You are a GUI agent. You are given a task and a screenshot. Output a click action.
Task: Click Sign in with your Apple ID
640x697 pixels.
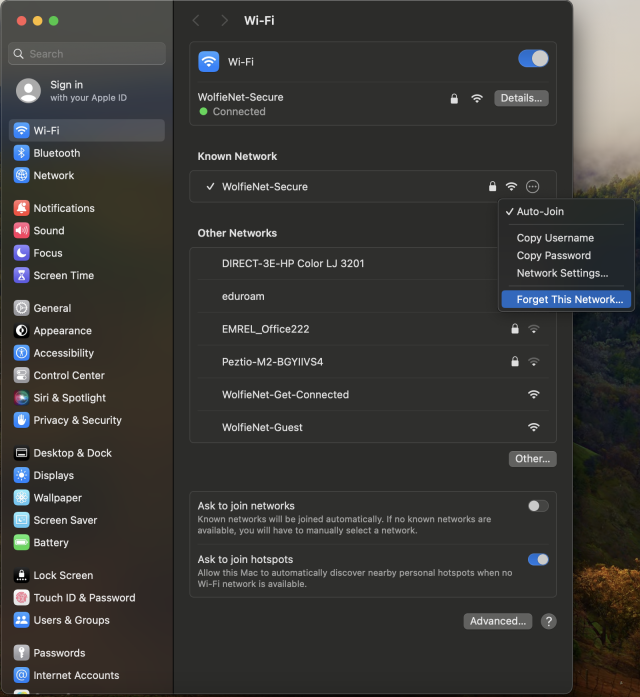pos(87,91)
